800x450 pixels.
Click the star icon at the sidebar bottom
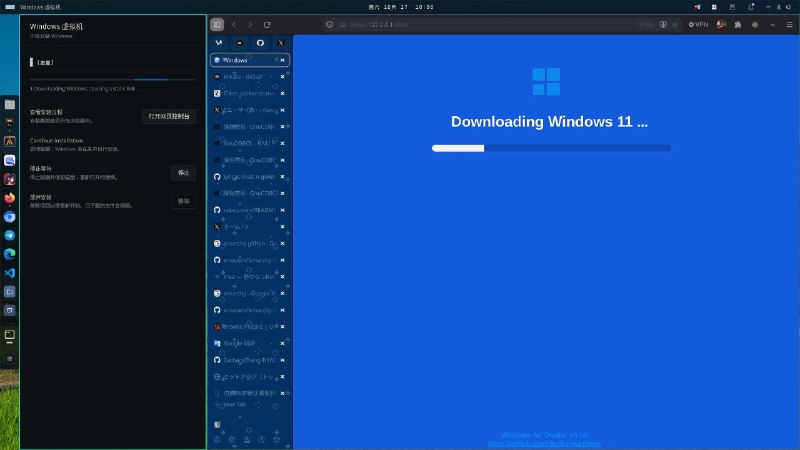(276, 439)
